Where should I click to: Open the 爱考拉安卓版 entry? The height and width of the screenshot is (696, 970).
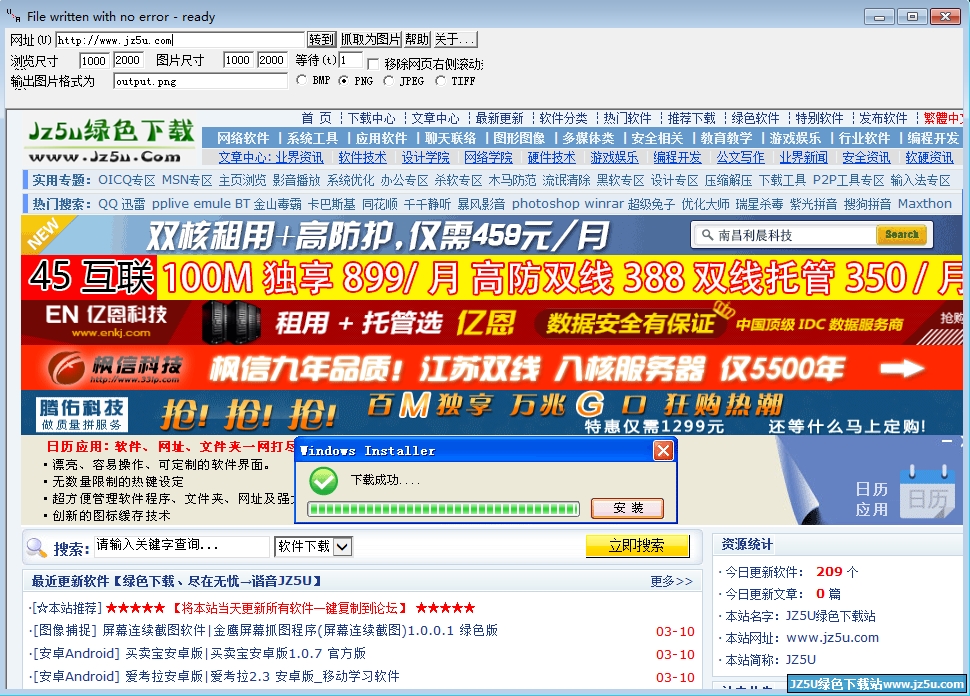point(262,676)
